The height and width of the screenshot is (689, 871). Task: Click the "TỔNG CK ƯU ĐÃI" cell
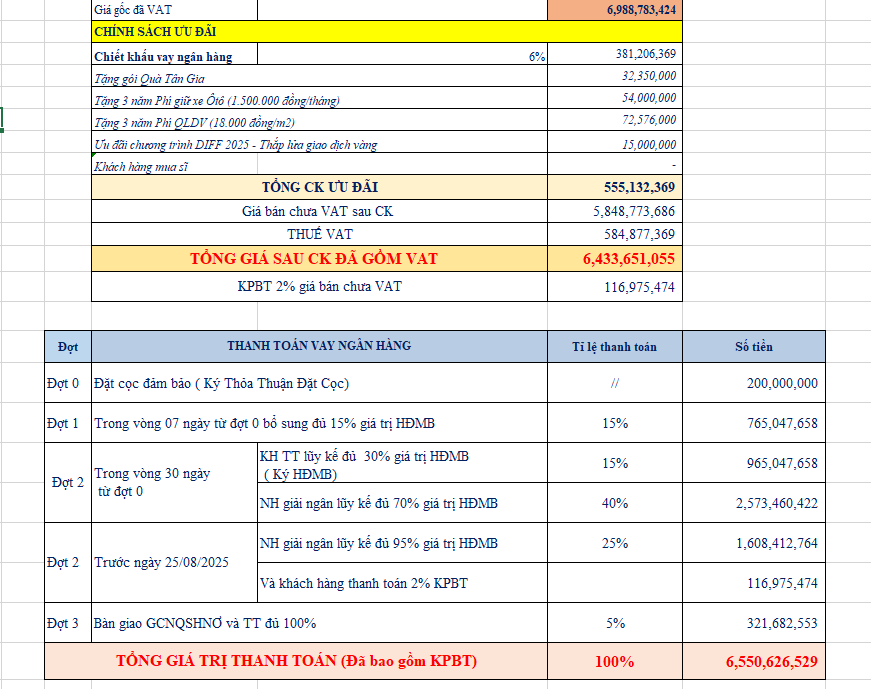coord(319,188)
